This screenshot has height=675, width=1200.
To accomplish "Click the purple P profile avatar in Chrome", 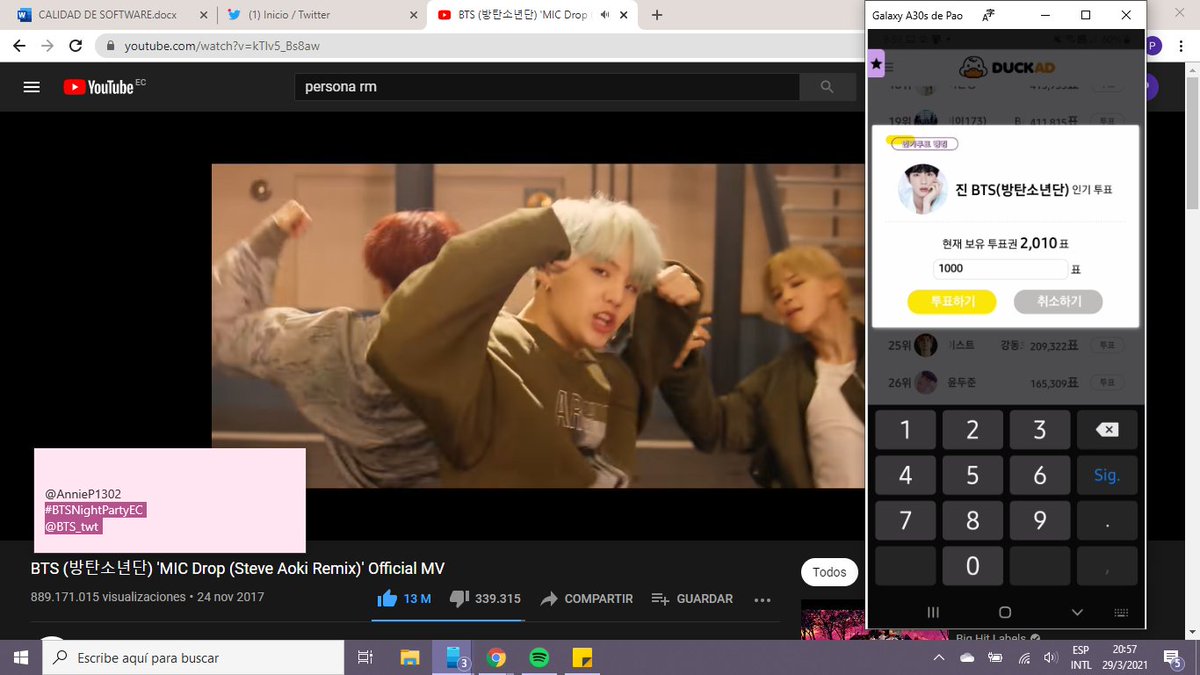I will pos(1152,46).
